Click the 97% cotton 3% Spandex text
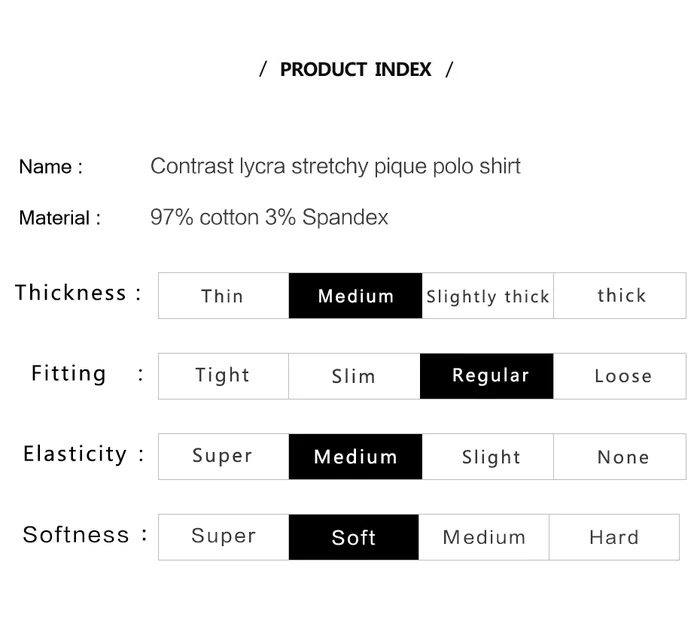700x644 pixels. pyautogui.click(x=269, y=217)
